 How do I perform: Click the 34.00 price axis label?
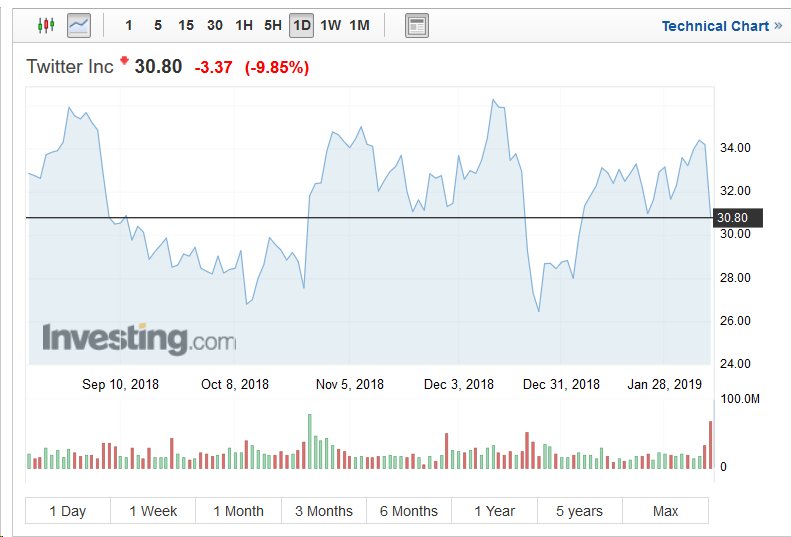735,148
